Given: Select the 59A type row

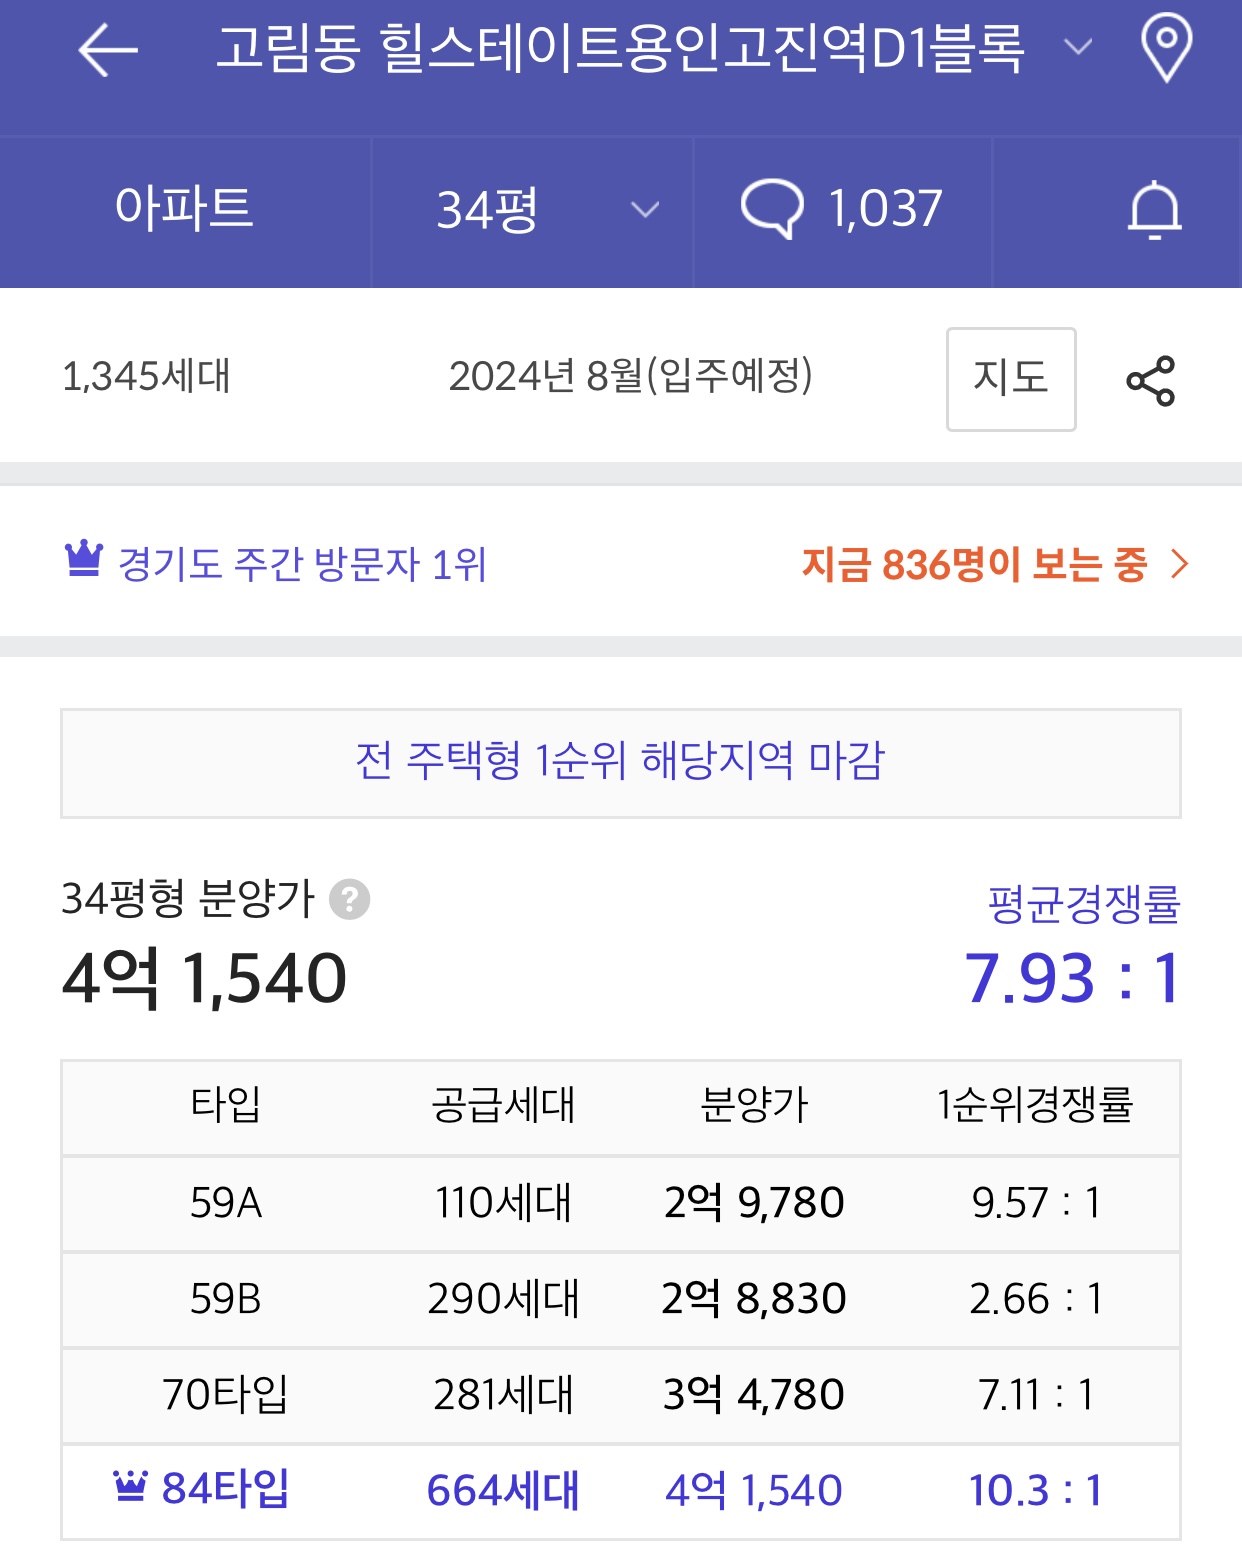Looking at the screenshot, I should tap(621, 1203).
